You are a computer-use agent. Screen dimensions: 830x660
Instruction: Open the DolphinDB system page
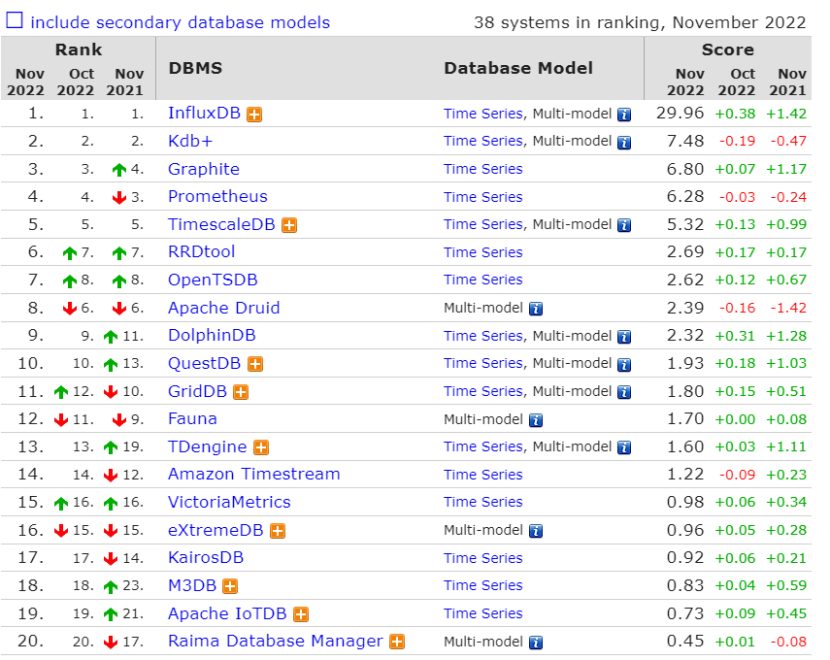(x=211, y=336)
